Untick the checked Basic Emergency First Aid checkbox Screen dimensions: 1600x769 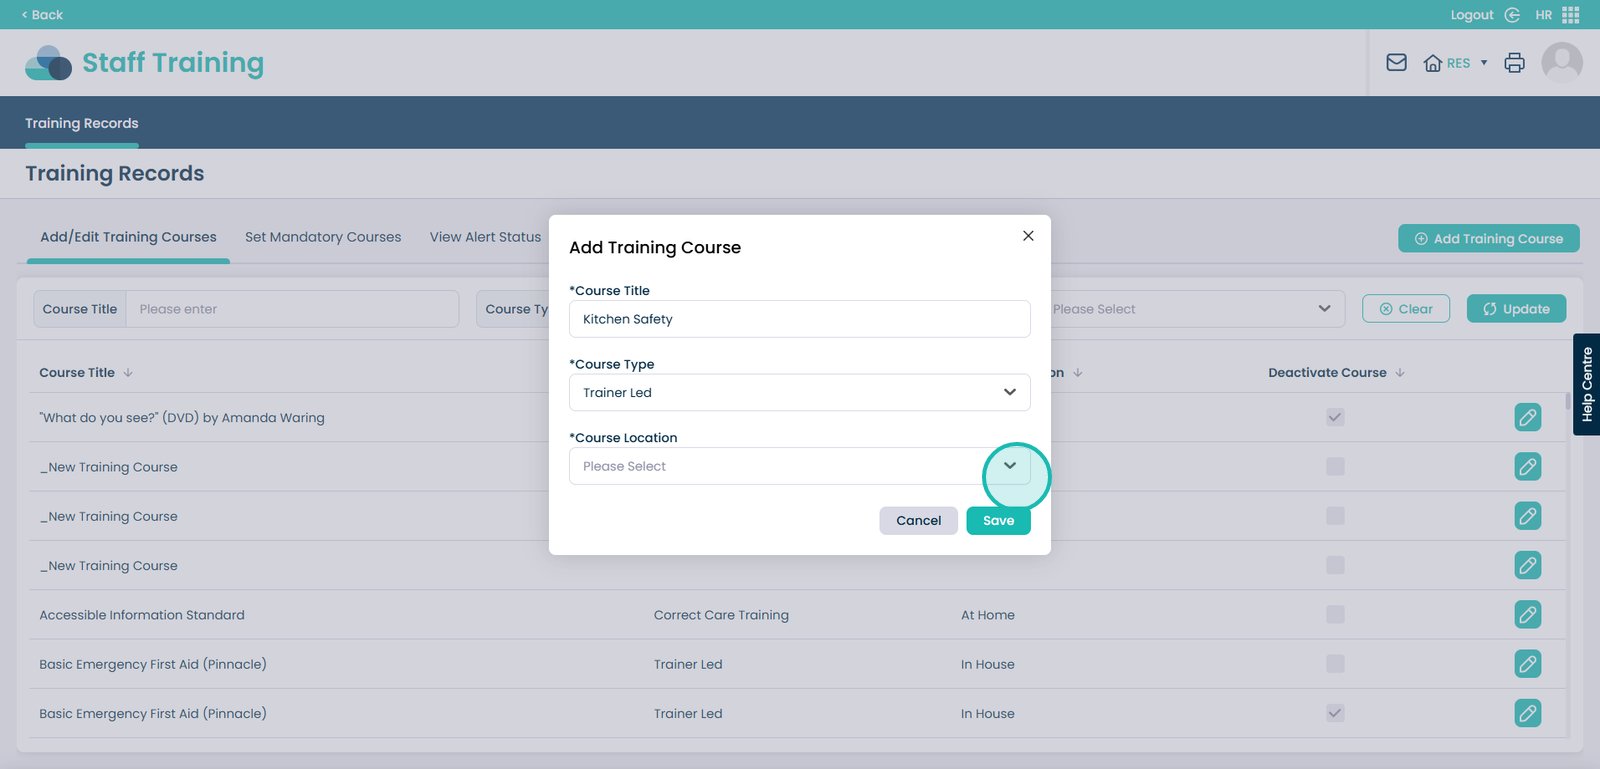tap(1335, 713)
